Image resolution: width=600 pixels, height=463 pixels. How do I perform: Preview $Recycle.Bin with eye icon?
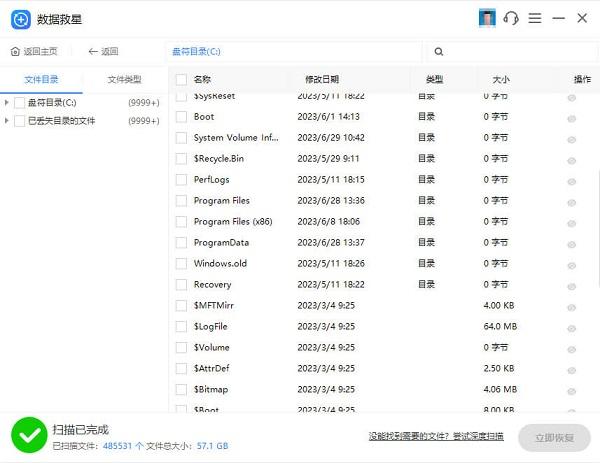click(x=572, y=161)
